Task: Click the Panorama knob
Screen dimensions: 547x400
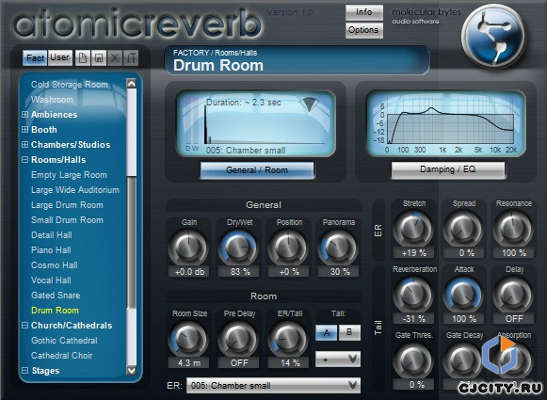Action: tap(338, 248)
